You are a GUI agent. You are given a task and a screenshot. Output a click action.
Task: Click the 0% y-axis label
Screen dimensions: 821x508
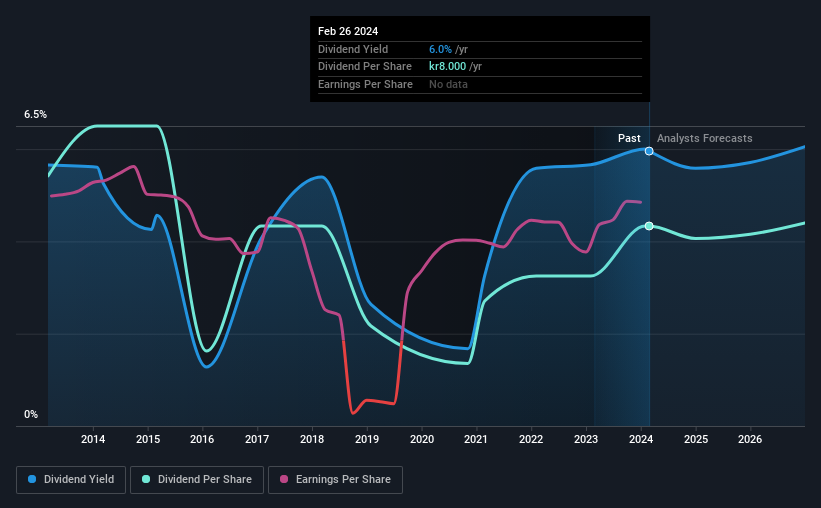pos(31,414)
